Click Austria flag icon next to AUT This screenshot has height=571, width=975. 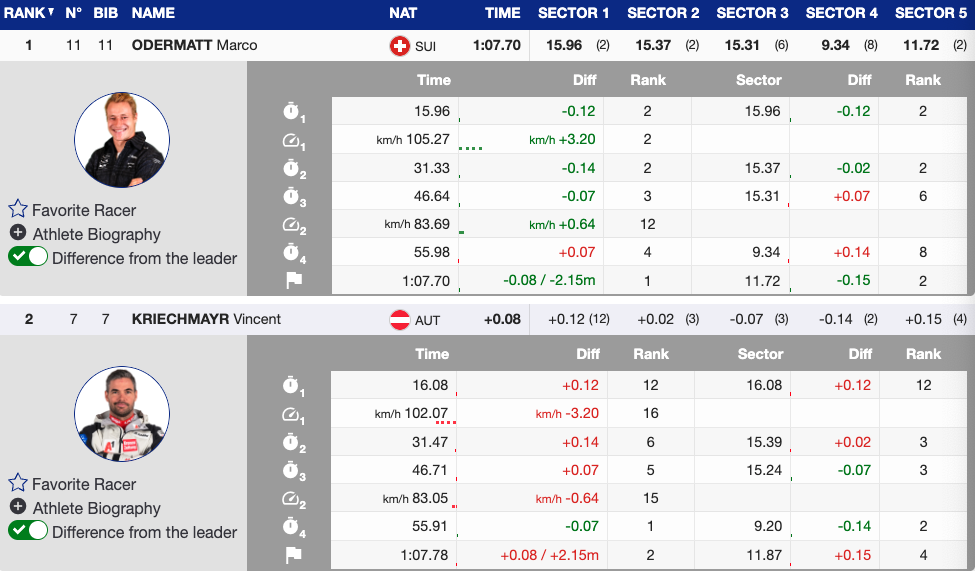point(399,320)
